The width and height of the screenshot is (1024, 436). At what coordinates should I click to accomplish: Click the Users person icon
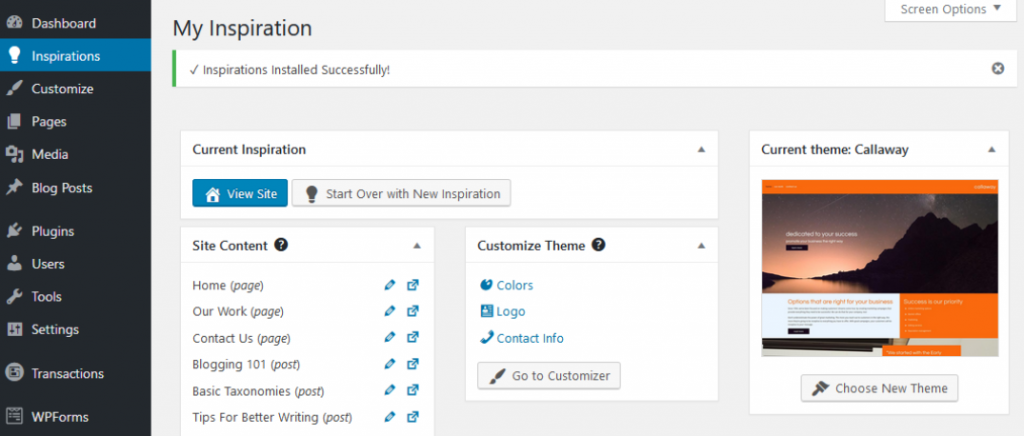14,264
